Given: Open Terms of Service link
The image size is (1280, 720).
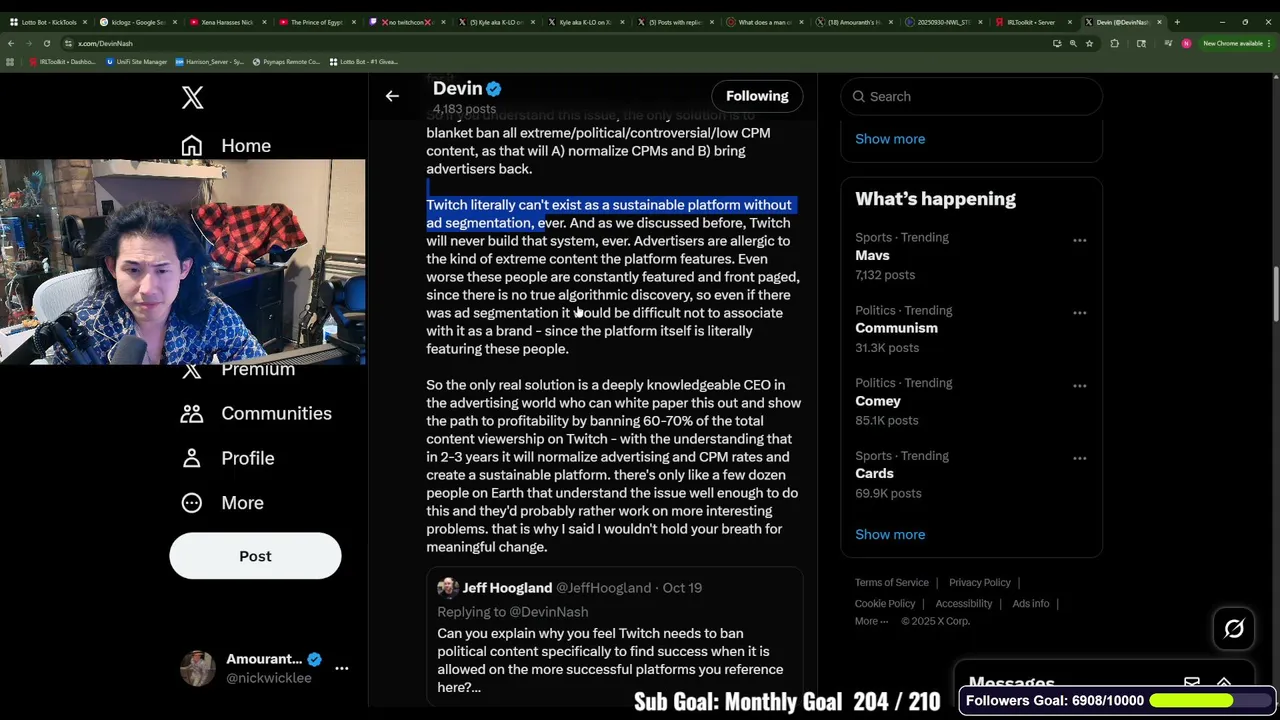Looking at the screenshot, I should pyautogui.click(x=892, y=583).
